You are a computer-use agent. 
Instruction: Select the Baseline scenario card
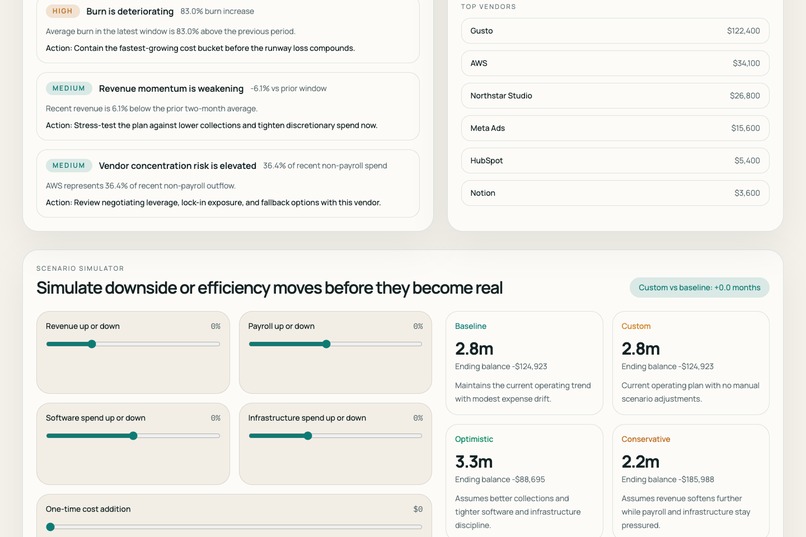524,363
